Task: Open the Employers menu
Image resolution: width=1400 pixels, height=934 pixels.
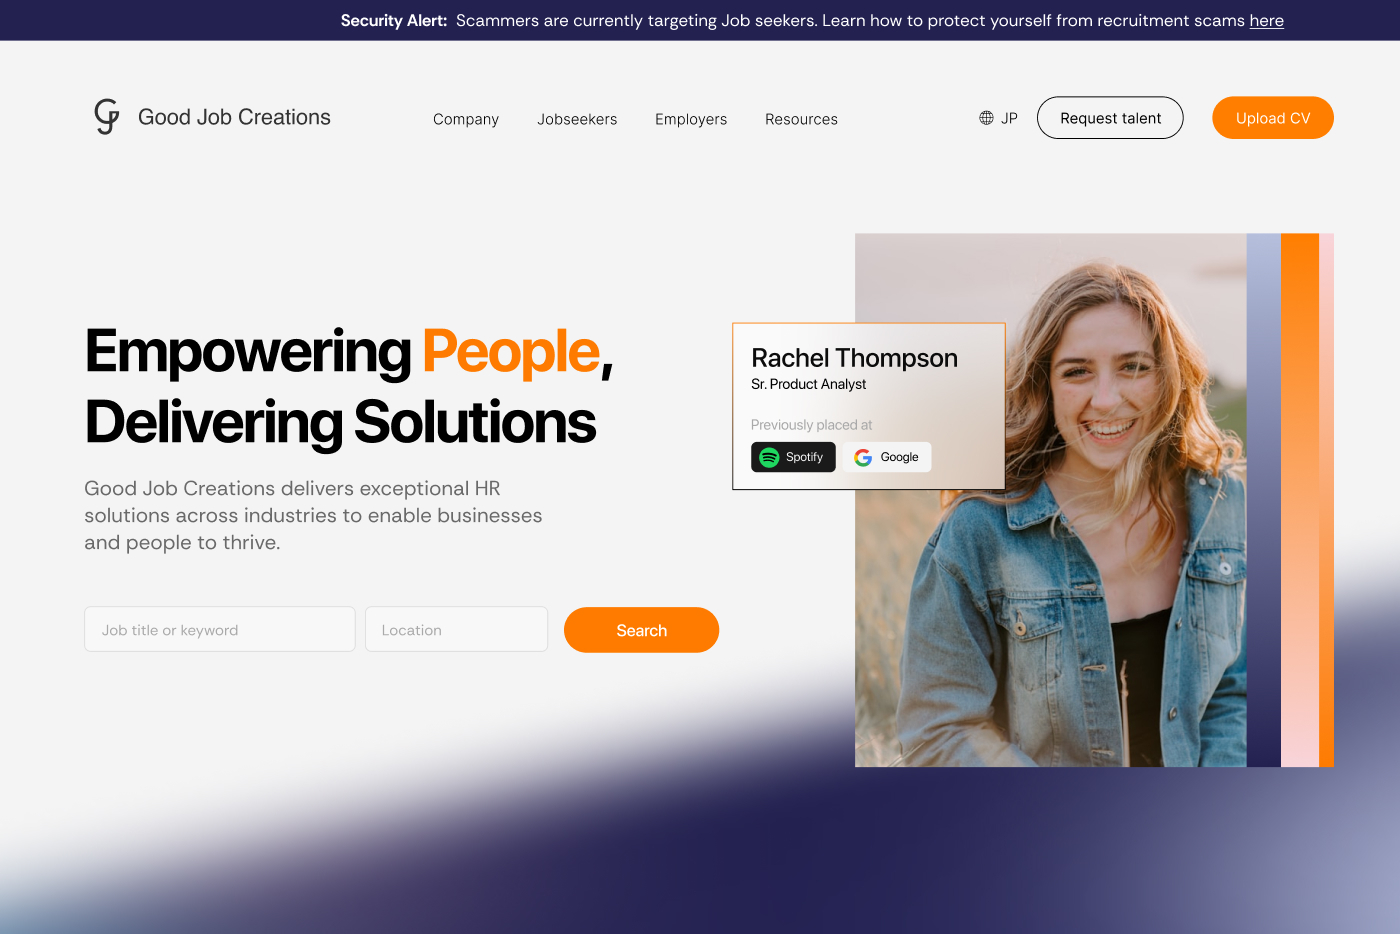Action: (691, 119)
